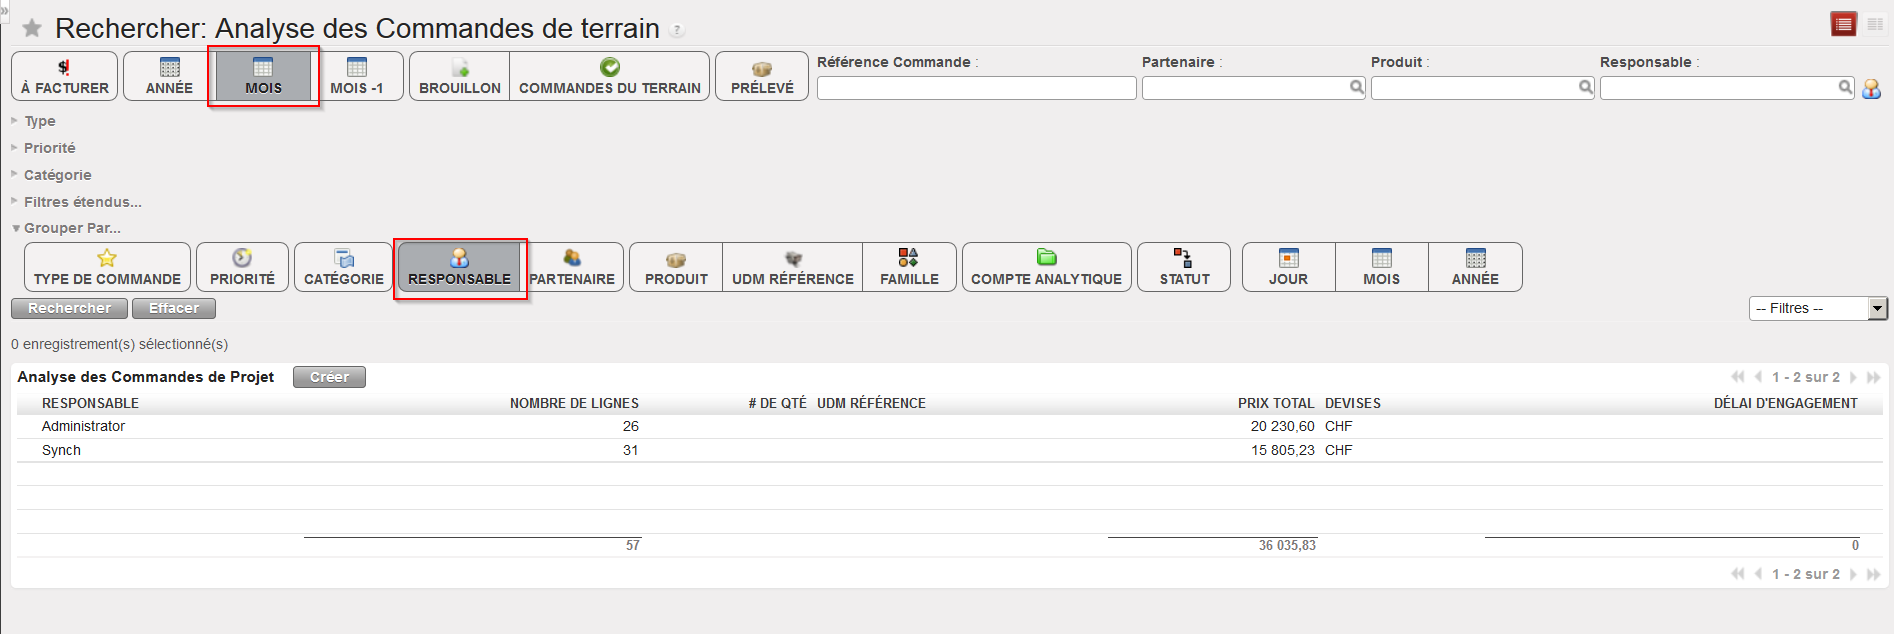Switch to list view icon

click(1843, 24)
